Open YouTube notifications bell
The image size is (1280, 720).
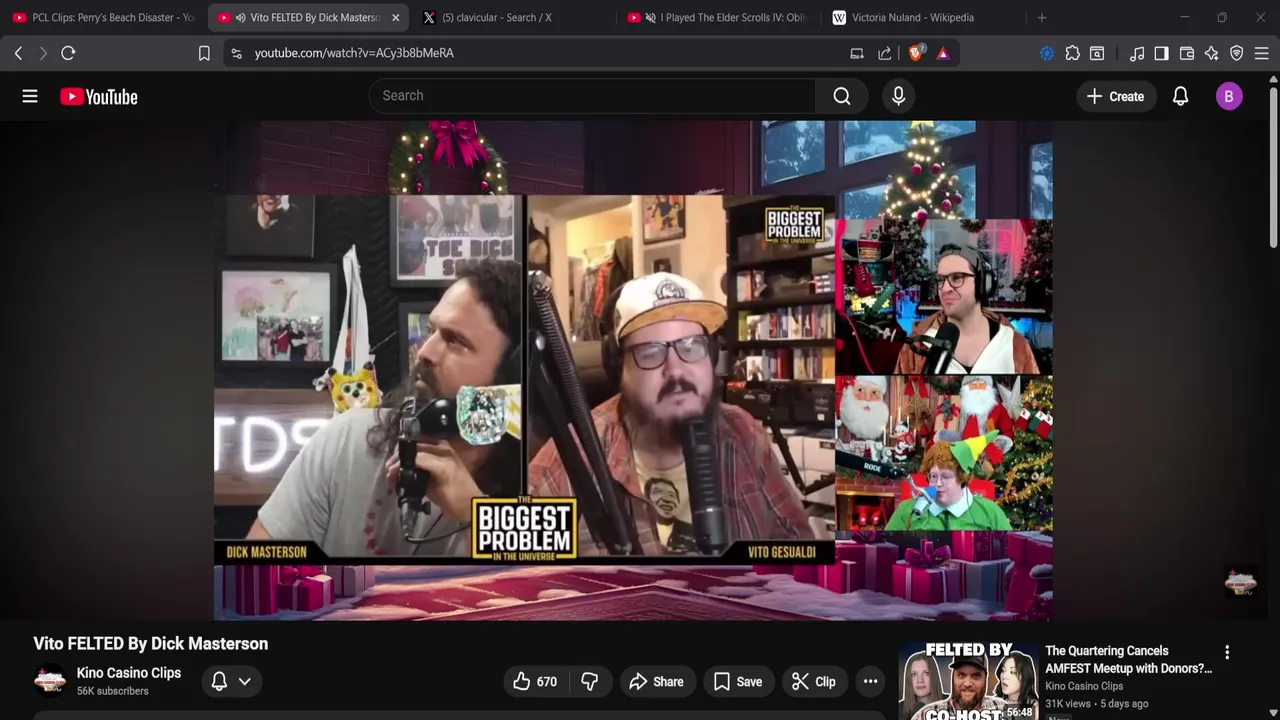(x=1180, y=96)
